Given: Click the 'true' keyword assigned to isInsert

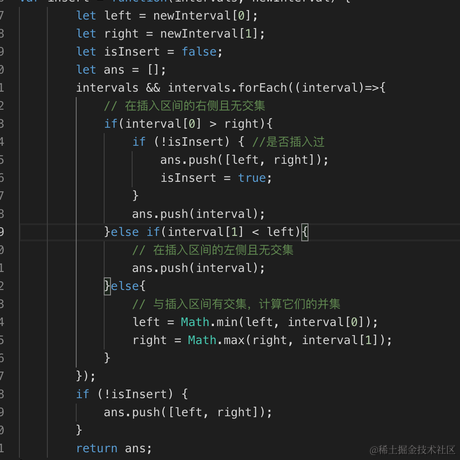Looking at the screenshot, I should point(252,178).
